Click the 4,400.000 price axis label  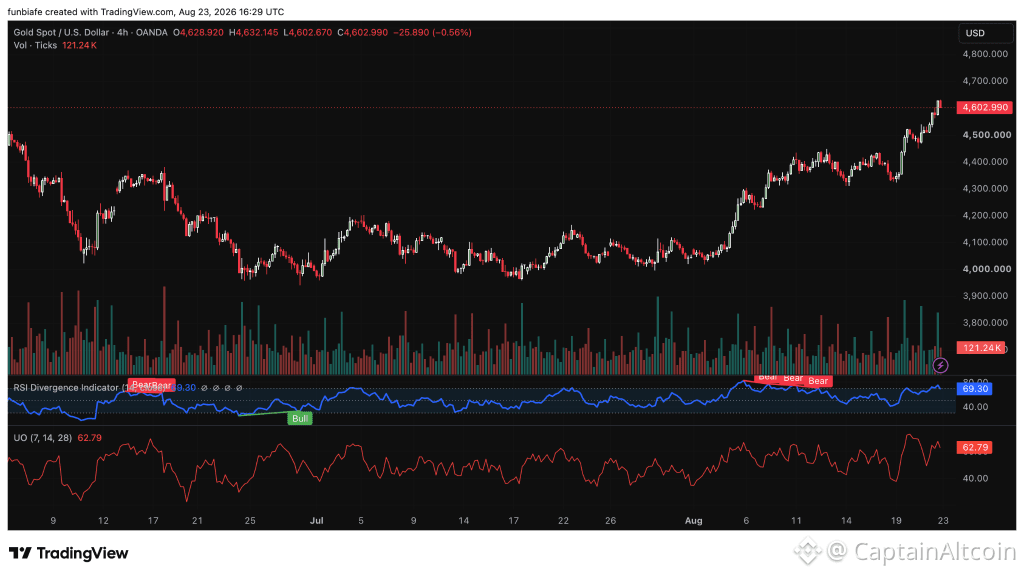(x=985, y=161)
